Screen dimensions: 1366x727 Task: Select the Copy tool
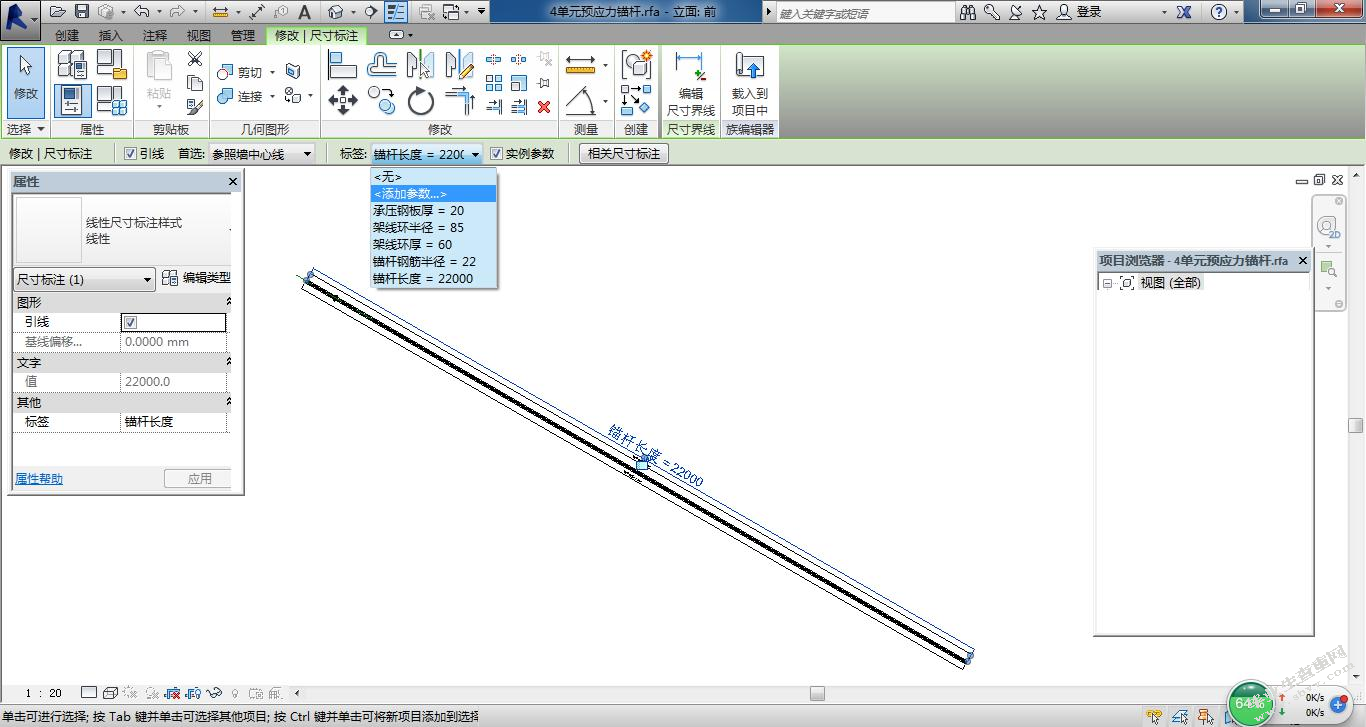[381, 100]
